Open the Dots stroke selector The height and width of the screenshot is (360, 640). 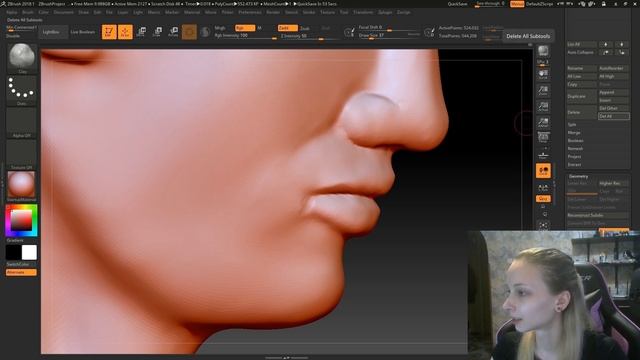coord(22,91)
